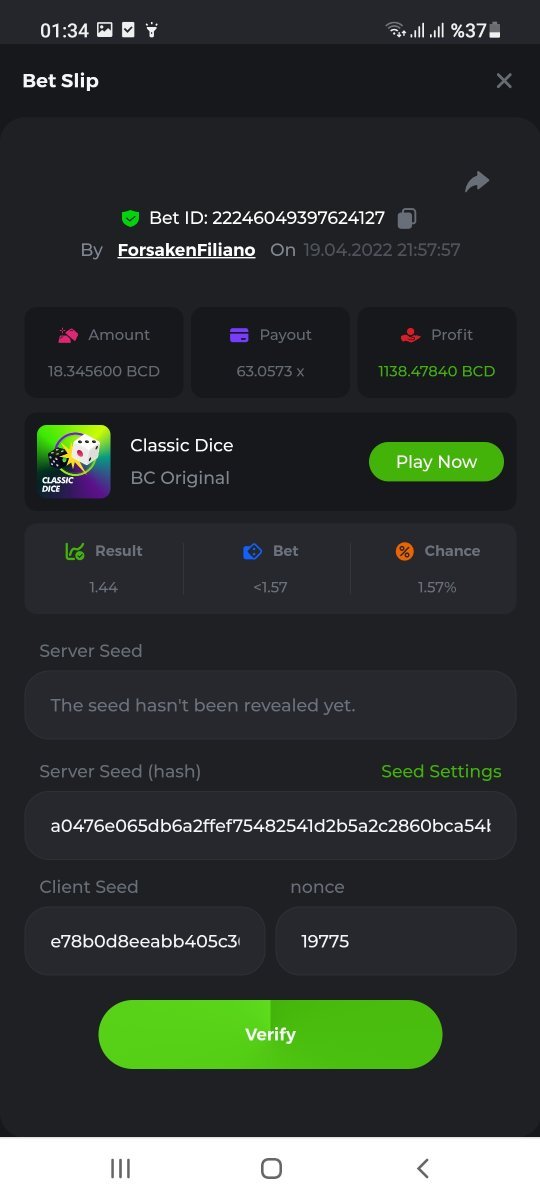The width and height of the screenshot is (540, 1200).
Task: Tap the Payout wallet icon
Action: (x=239, y=335)
